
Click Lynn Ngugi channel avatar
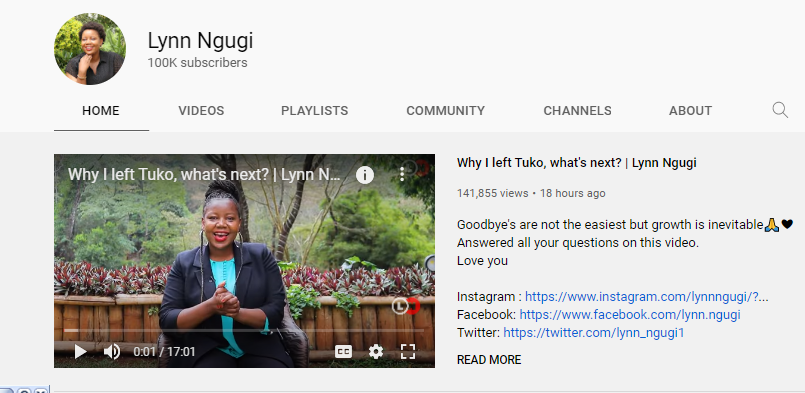click(90, 49)
